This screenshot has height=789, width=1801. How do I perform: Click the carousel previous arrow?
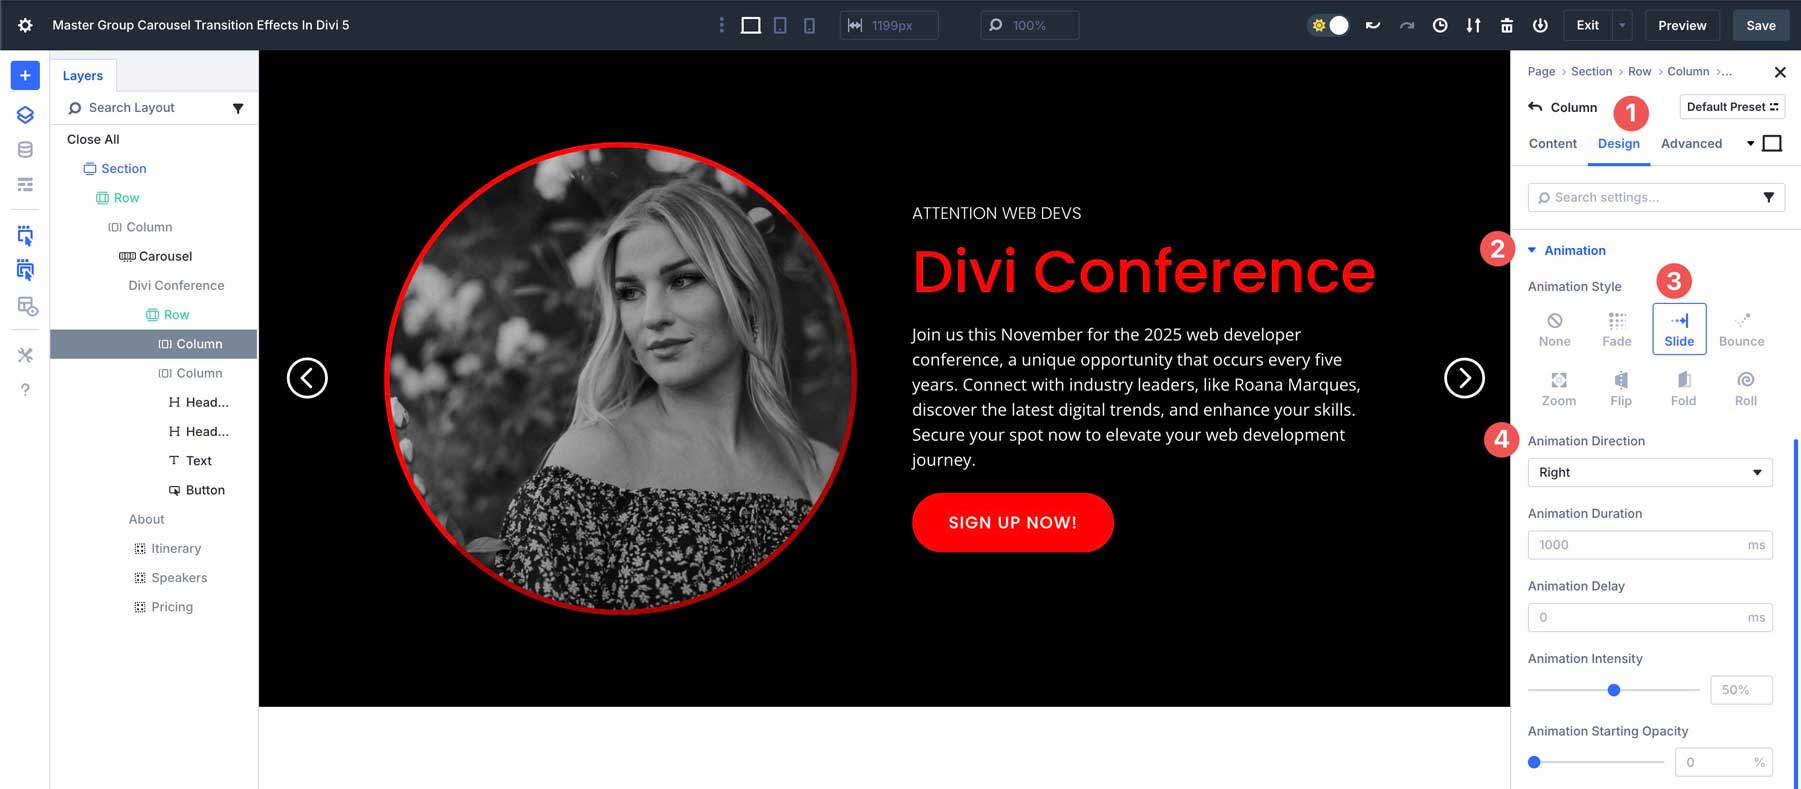tap(307, 378)
